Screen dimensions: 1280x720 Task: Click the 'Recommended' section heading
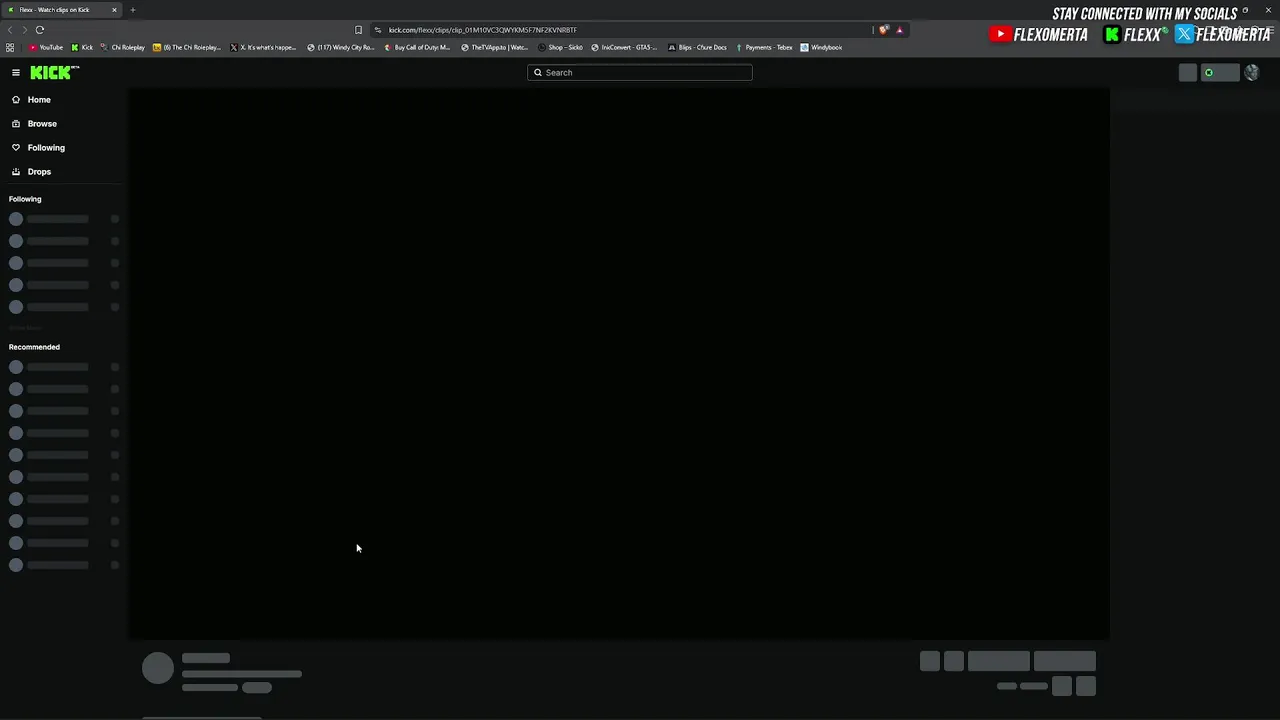click(x=34, y=347)
